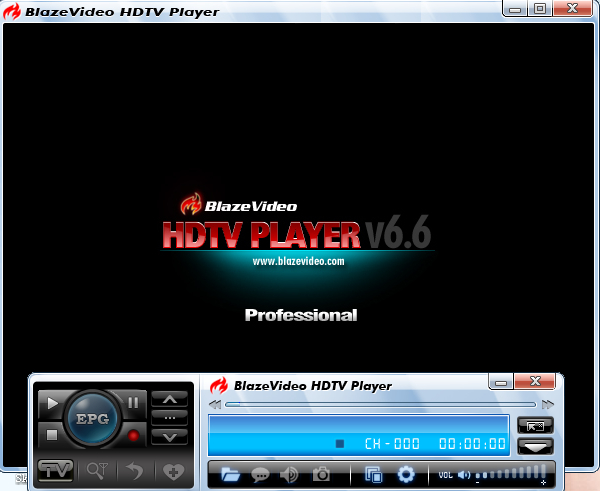
Task: Start recording with the red record button
Action: 132,436
